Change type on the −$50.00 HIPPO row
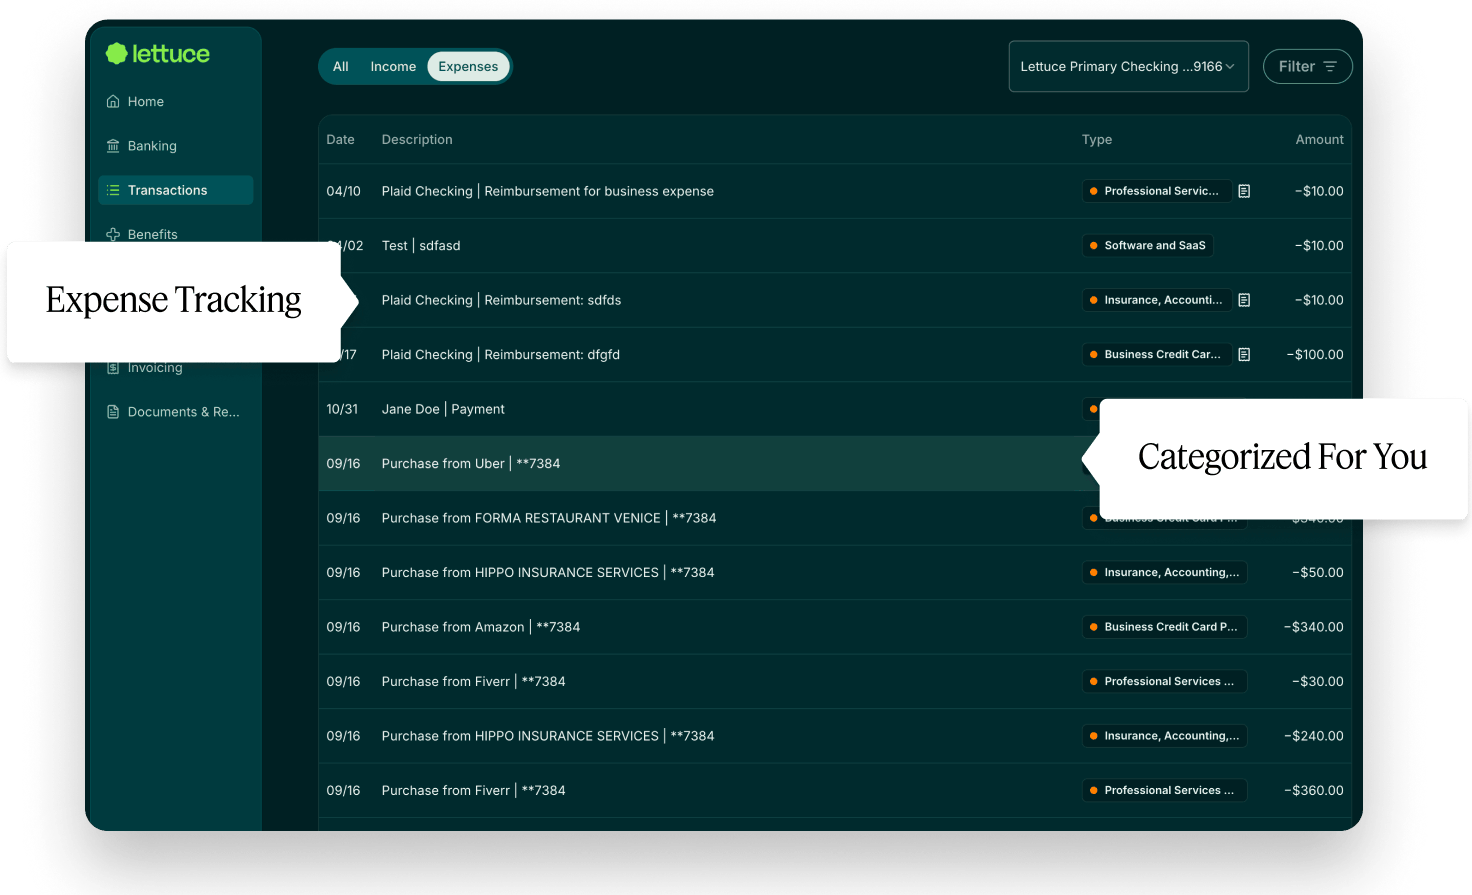This screenshot has height=895, width=1472. click(x=1165, y=572)
